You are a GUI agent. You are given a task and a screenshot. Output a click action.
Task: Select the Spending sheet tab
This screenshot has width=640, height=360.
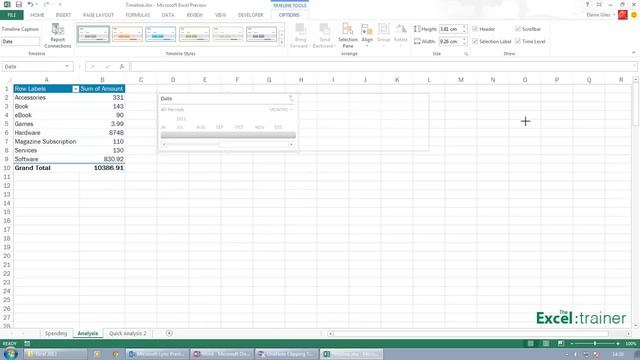pos(56,333)
